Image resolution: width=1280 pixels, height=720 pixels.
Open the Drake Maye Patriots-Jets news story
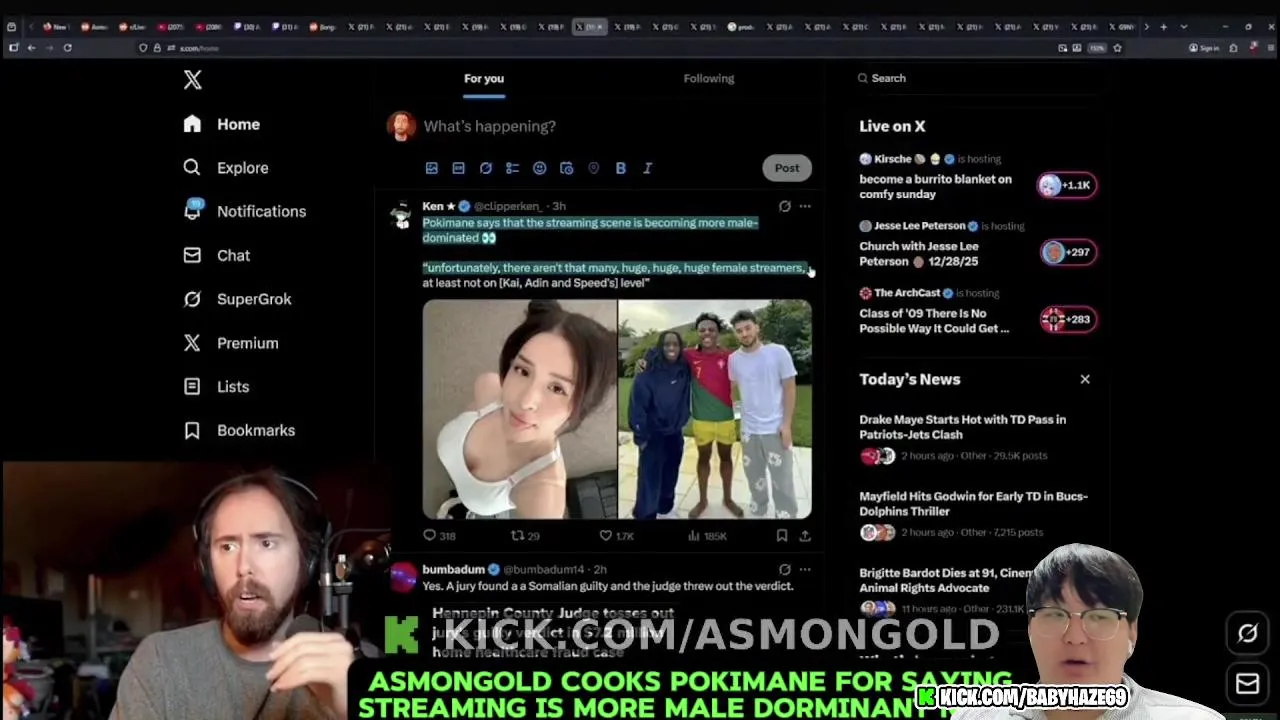pyautogui.click(x=962, y=427)
